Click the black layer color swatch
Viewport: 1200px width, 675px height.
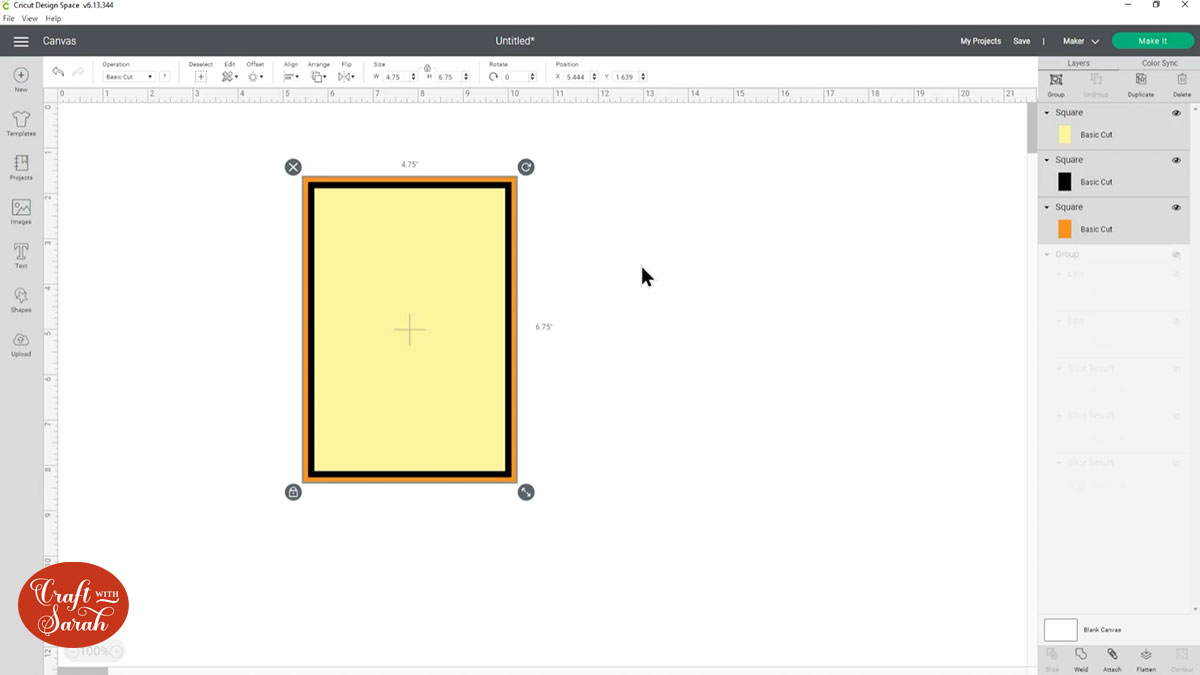[x=1064, y=181]
